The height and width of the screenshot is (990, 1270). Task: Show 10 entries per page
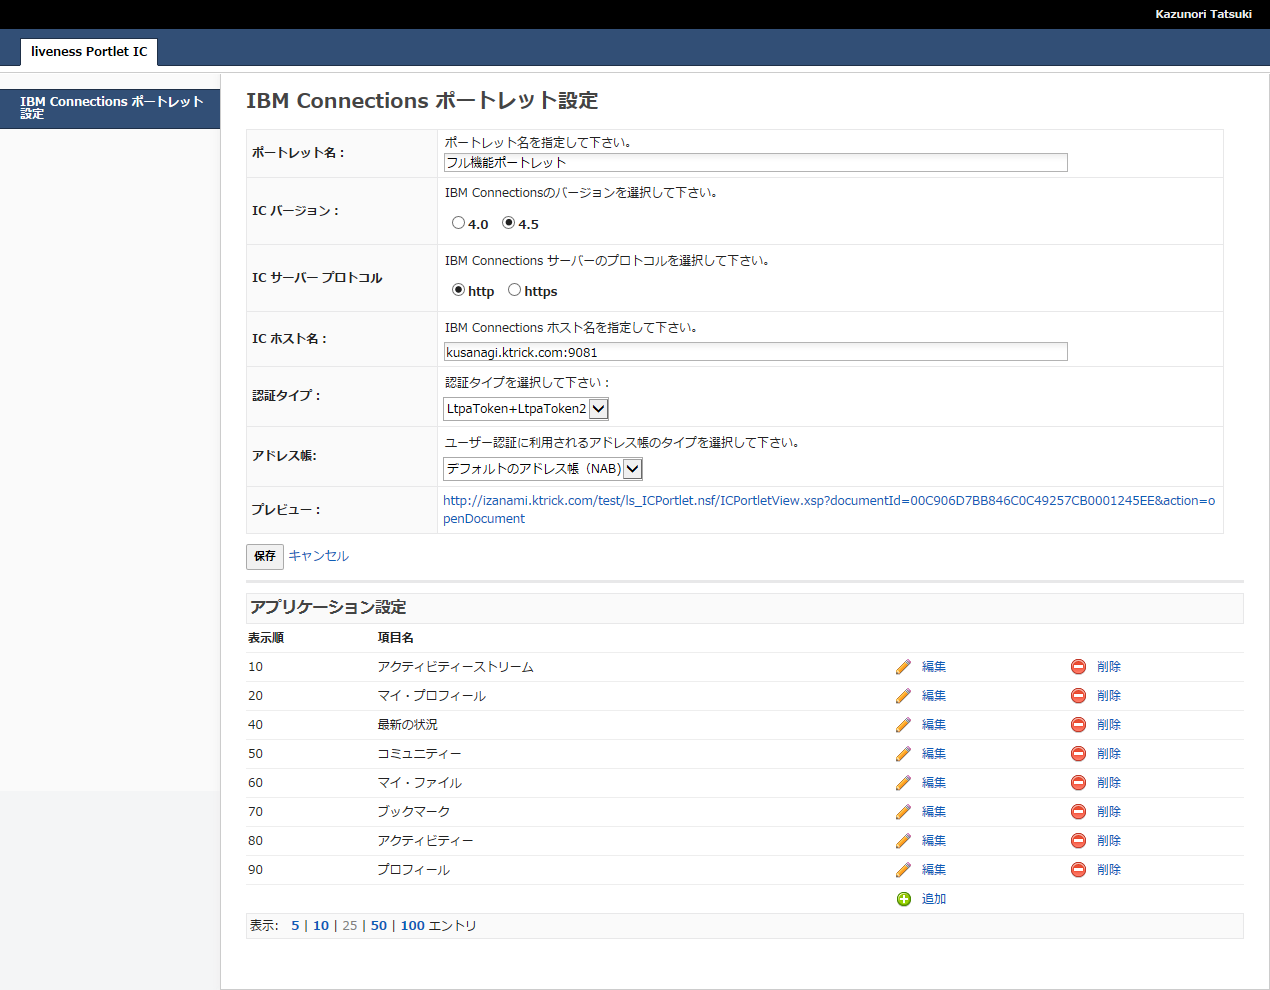tap(321, 926)
